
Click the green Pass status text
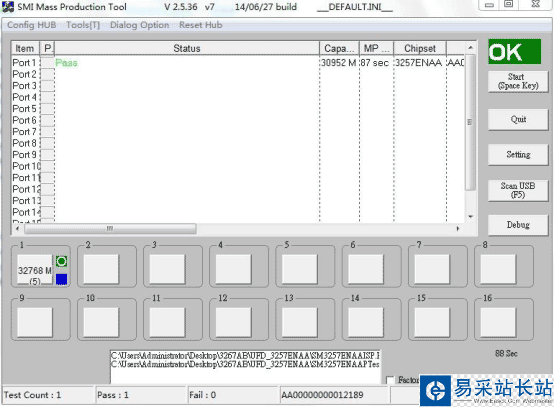click(66, 63)
